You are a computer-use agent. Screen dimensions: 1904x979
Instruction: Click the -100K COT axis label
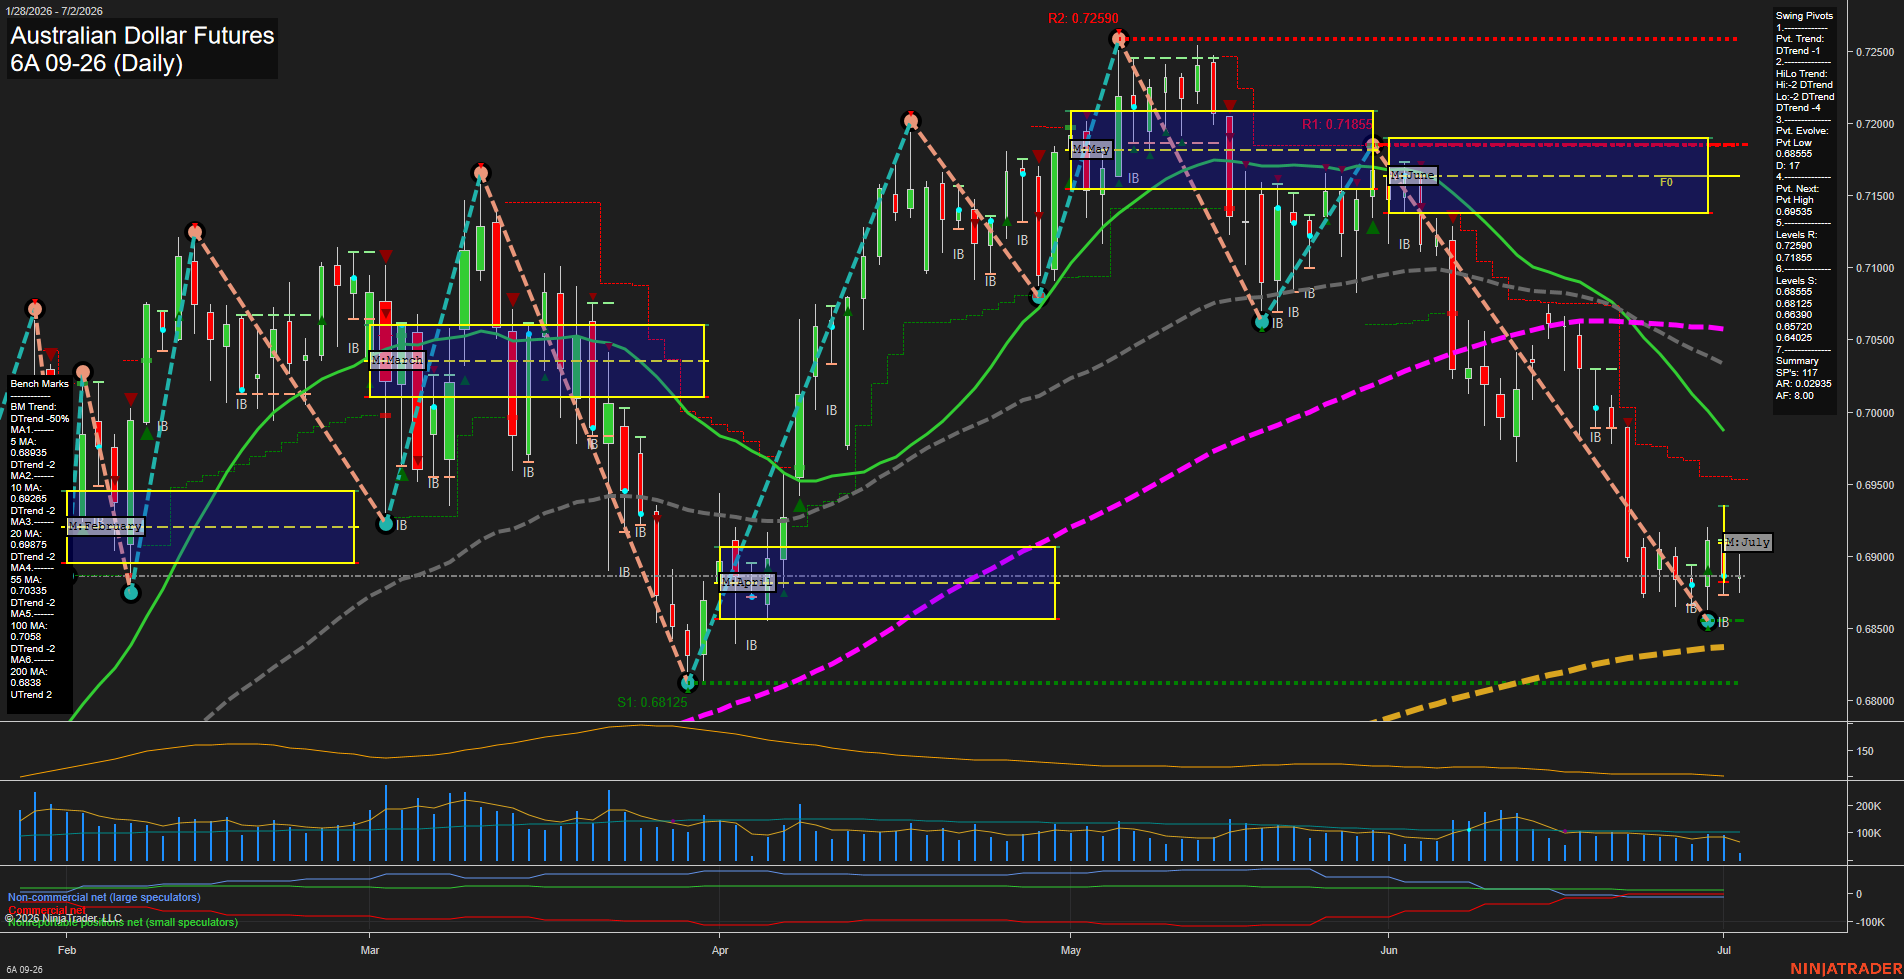(1870, 922)
